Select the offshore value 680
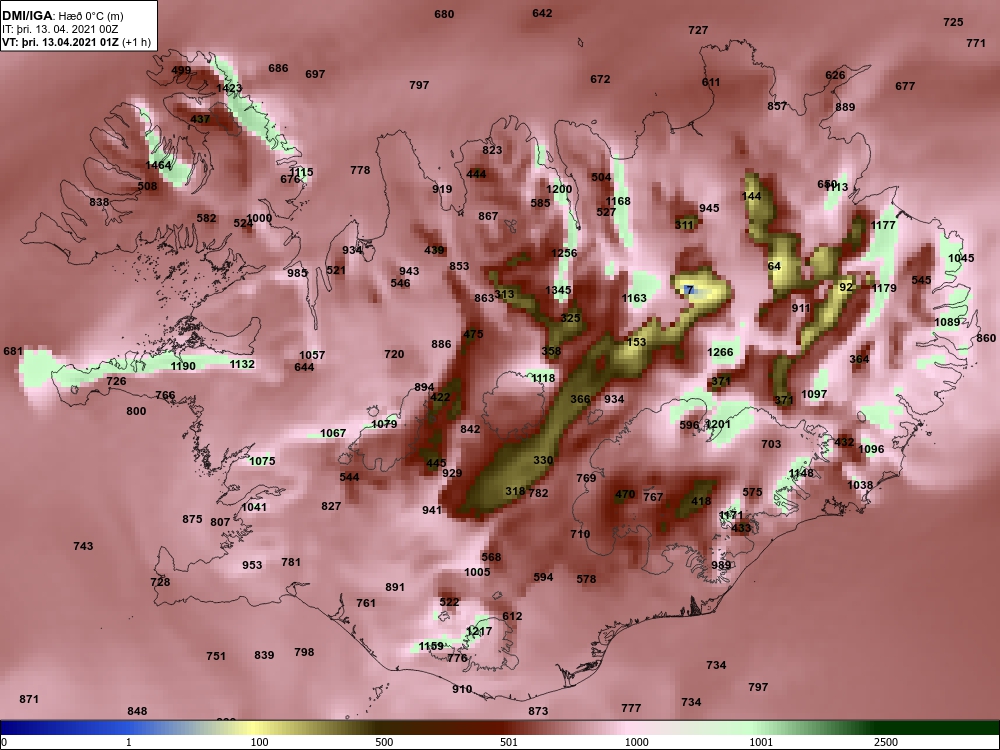 (x=444, y=14)
